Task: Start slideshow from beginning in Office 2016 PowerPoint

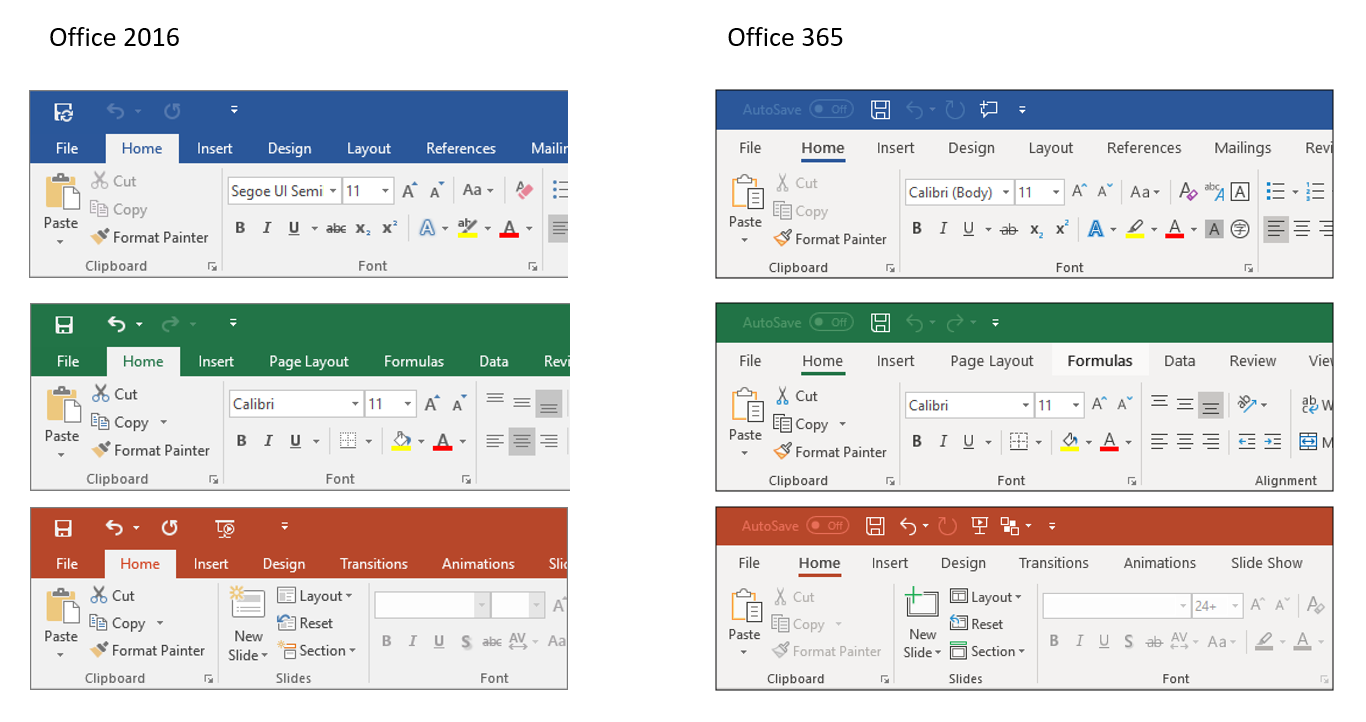Action: click(225, 528)
